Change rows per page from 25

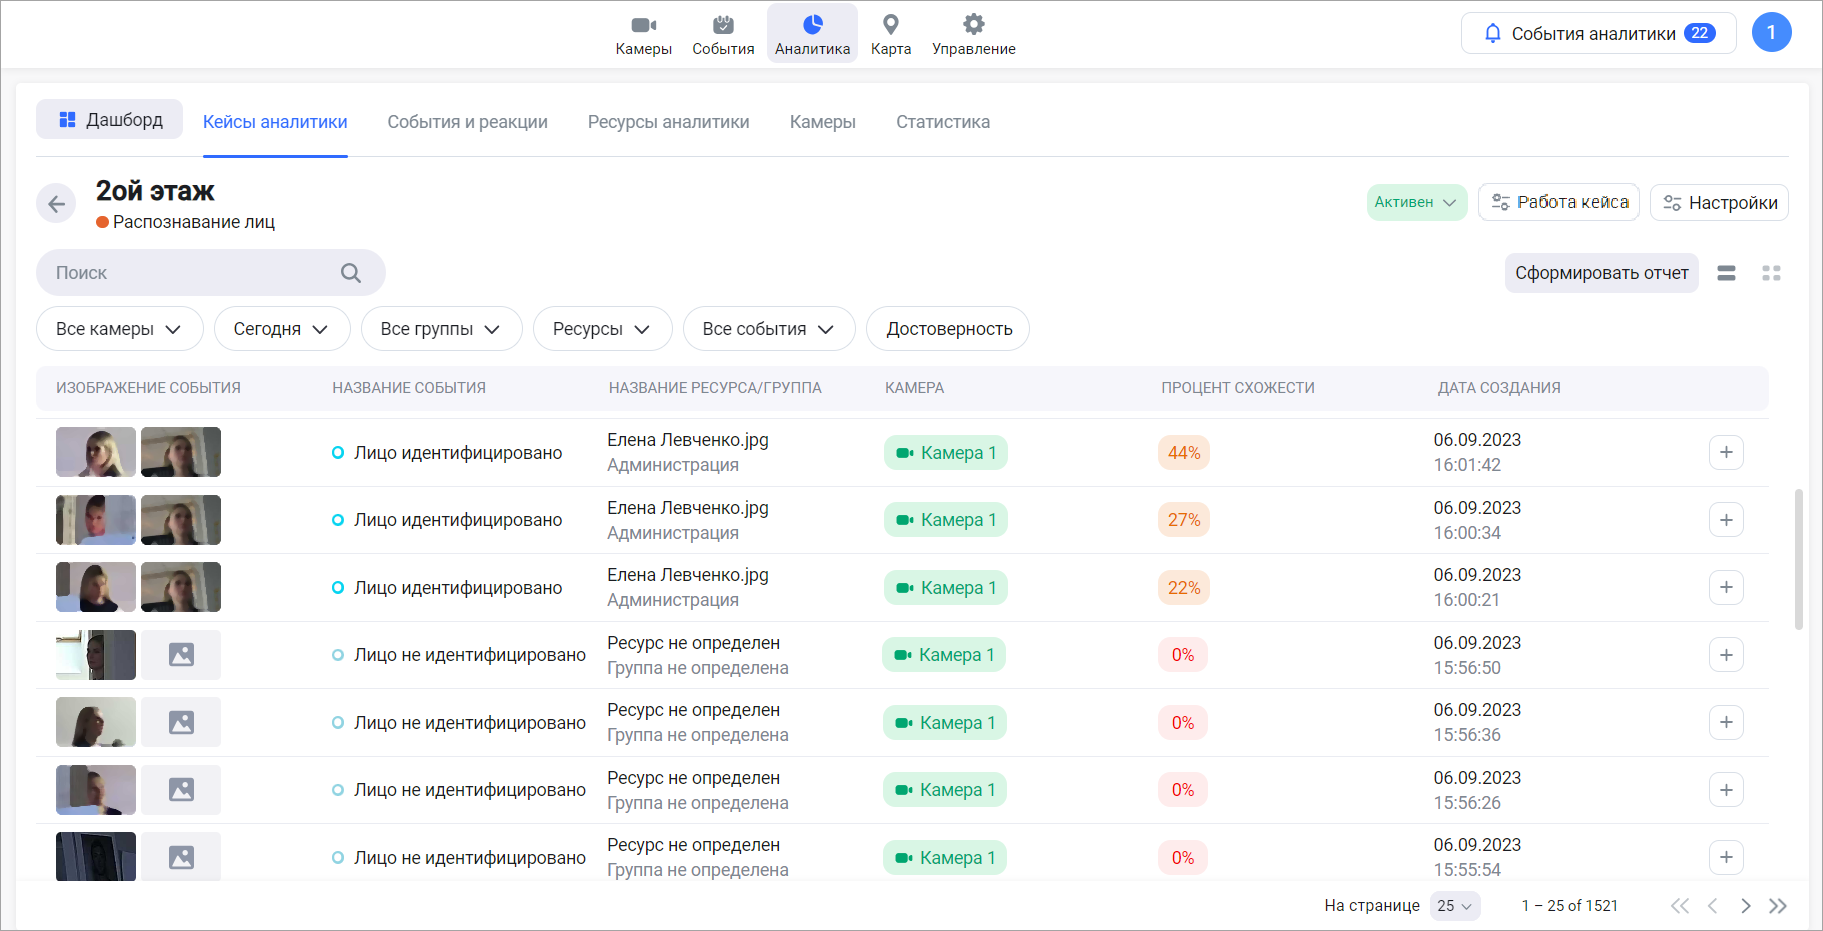point(1454,906)
